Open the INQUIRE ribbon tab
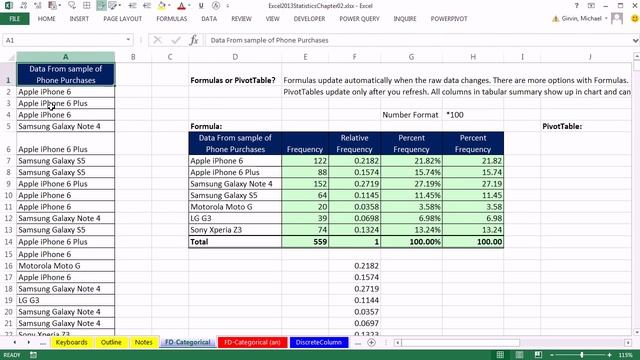The height and width of the screenshot is (360, 640). click(x=405, y=19)
